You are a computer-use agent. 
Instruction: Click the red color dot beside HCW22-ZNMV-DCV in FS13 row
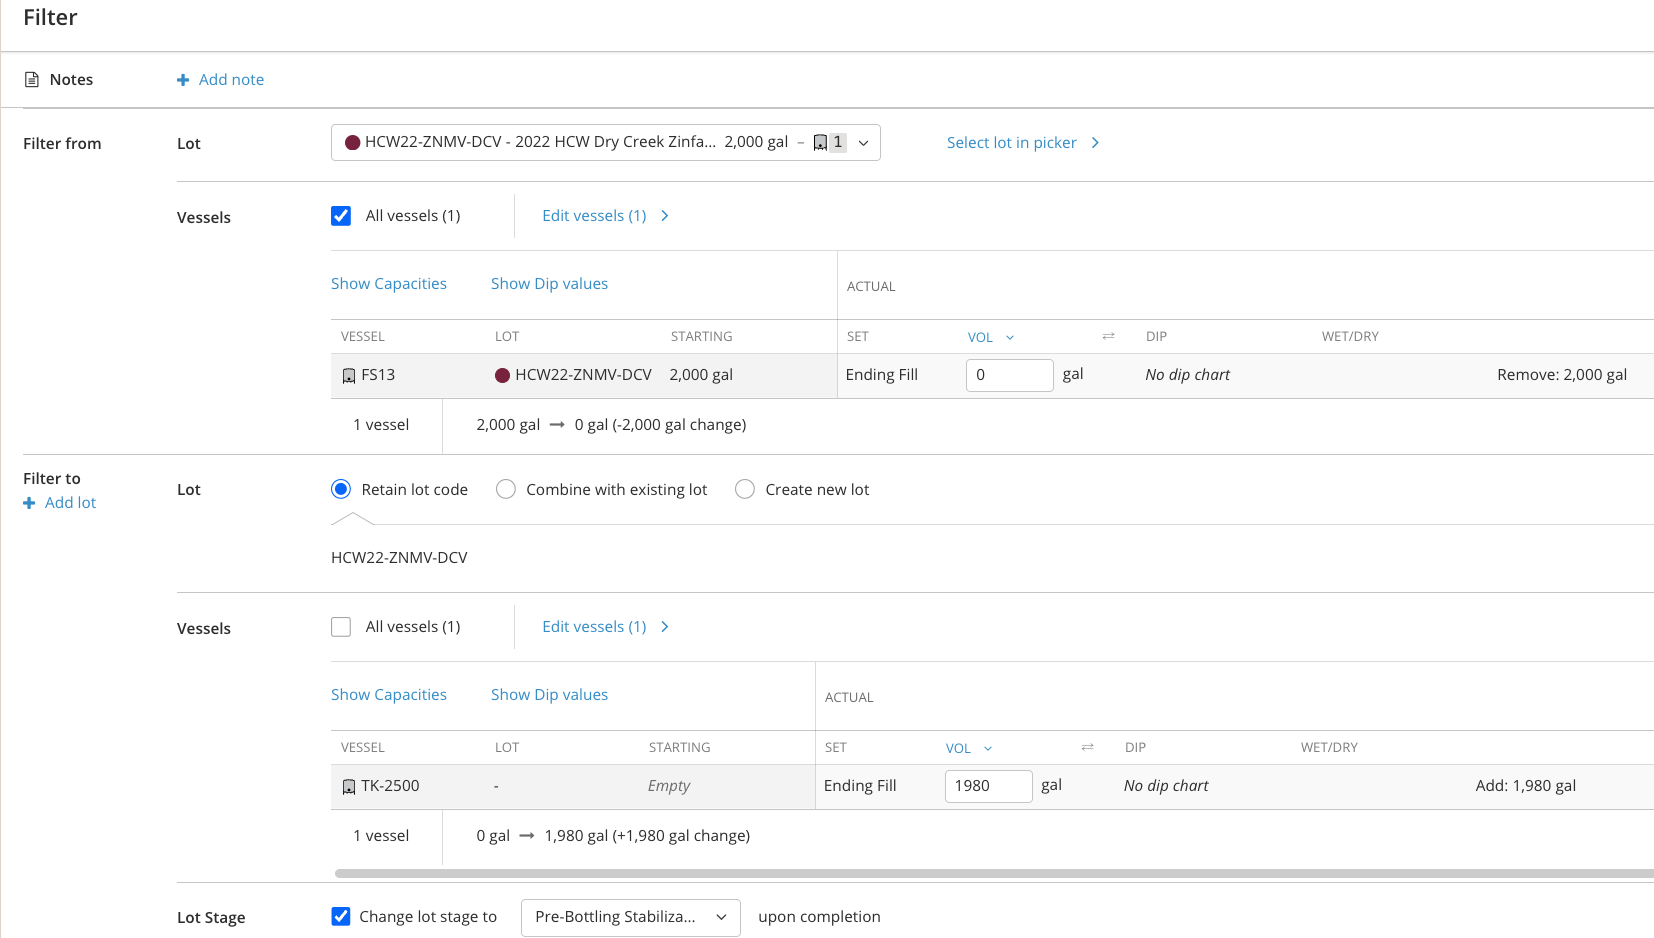pyautogui.click(x=503, y=376)
